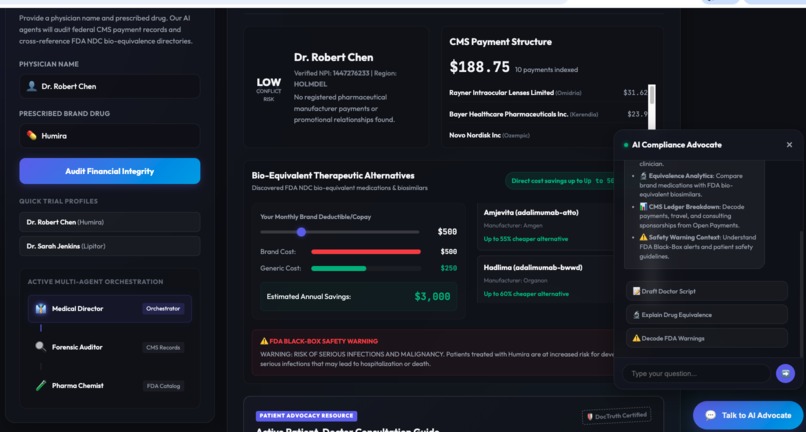
Task: Click the notepad icon on Draft Doctor Script
Action: click(x=636, y=291)
